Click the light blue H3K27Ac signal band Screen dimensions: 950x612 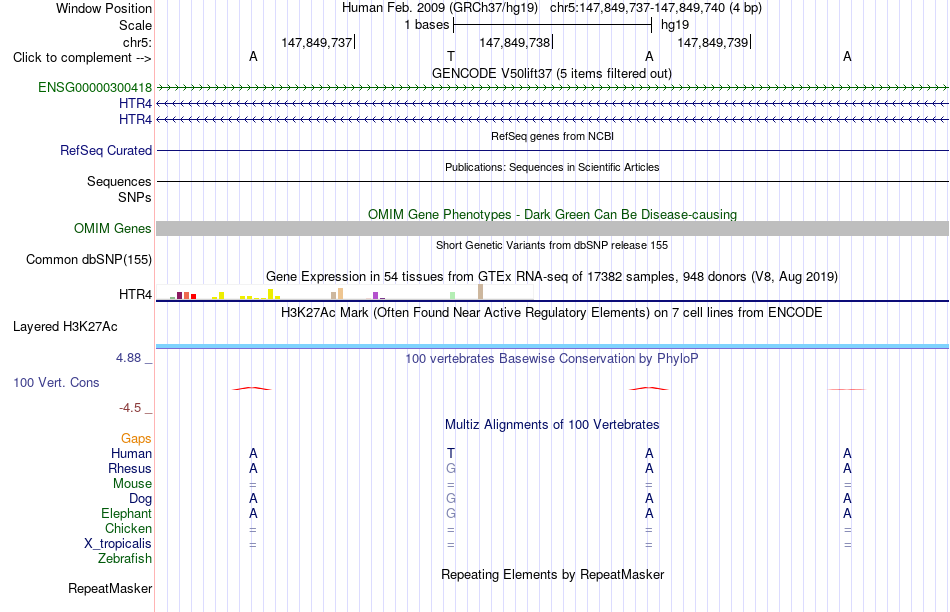coord(552,346)
